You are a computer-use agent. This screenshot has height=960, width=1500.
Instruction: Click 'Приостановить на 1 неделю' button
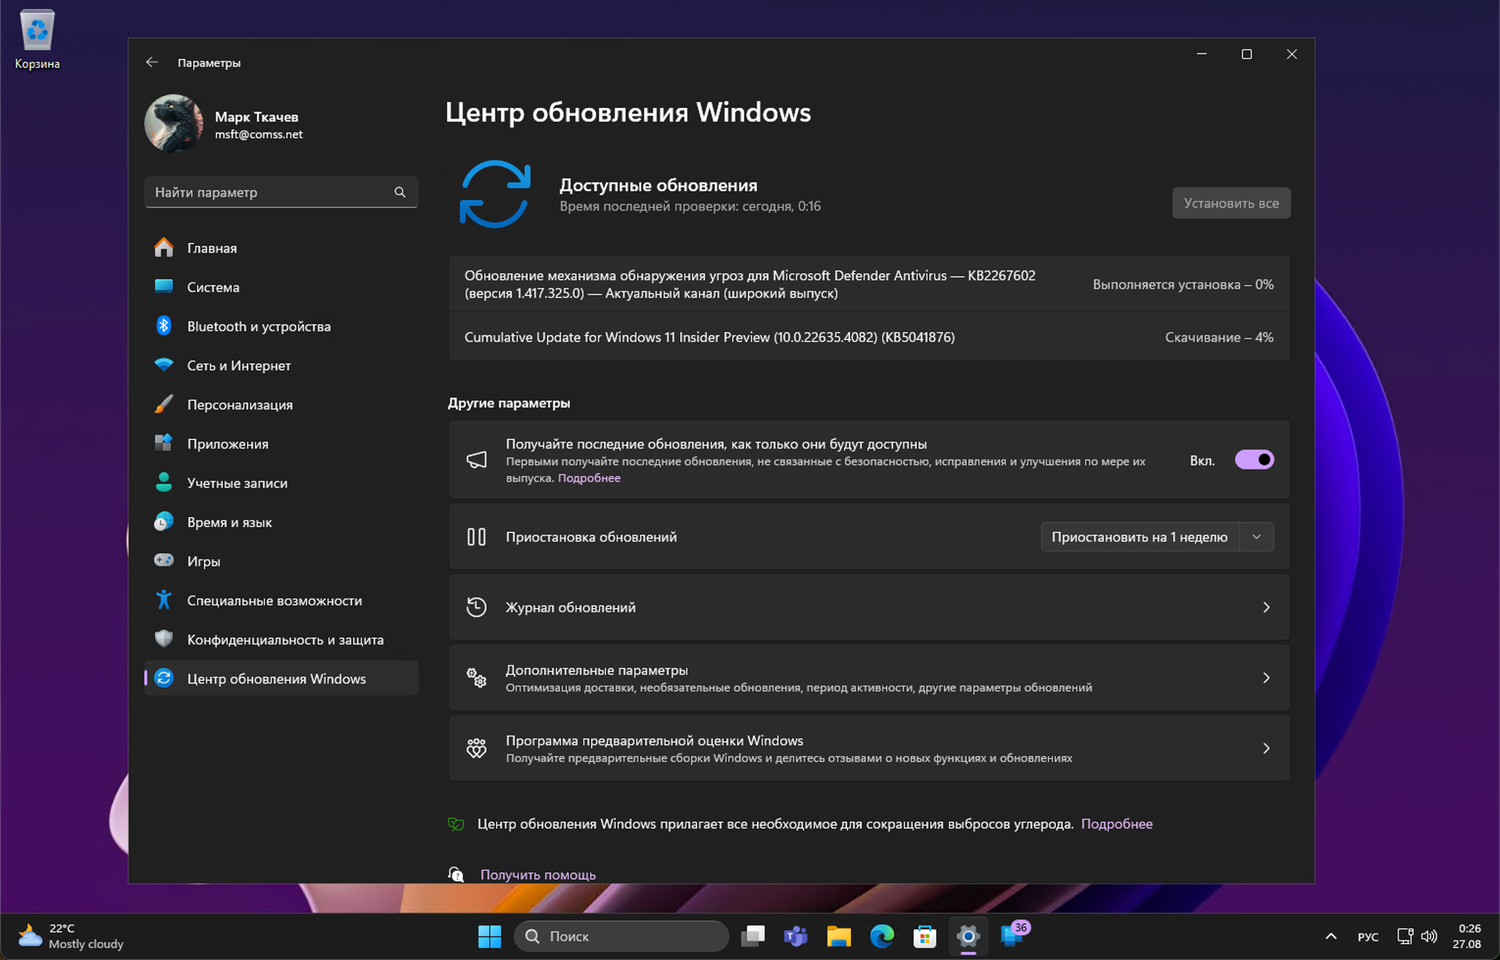[x=1139, y=537]
